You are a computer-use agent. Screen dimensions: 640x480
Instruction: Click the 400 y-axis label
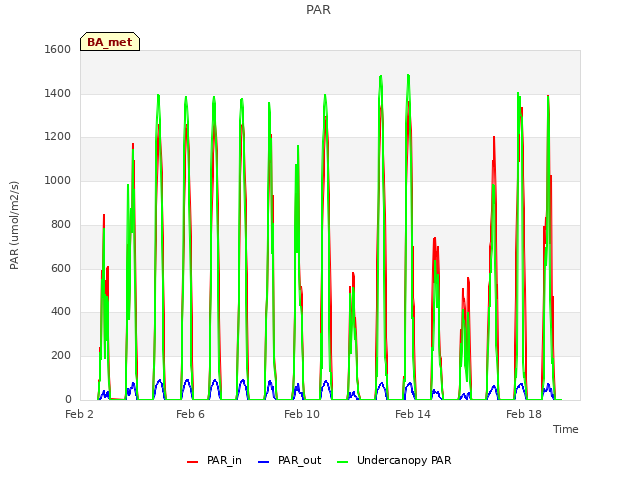[x=61, y=312]
